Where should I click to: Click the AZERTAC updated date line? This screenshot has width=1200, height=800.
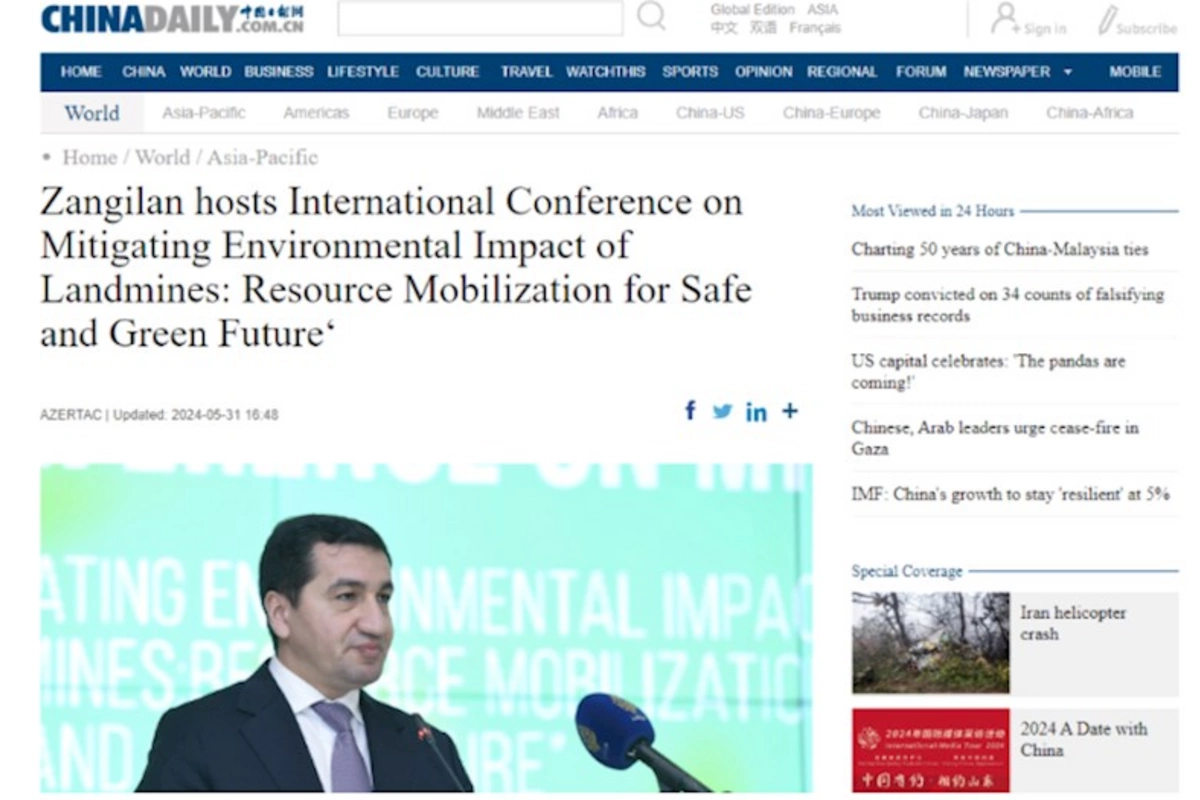pos(159,414)
